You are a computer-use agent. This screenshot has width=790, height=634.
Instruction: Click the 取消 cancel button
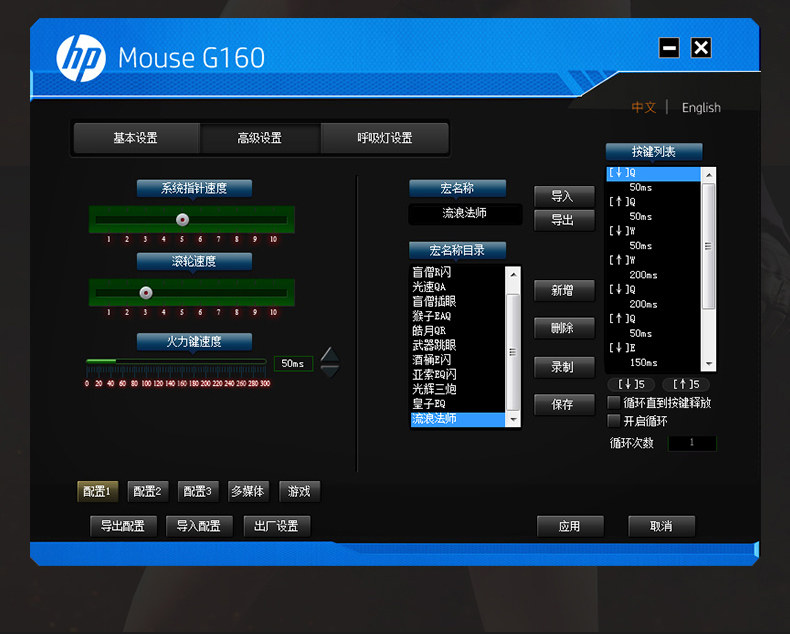coord(662,526)
